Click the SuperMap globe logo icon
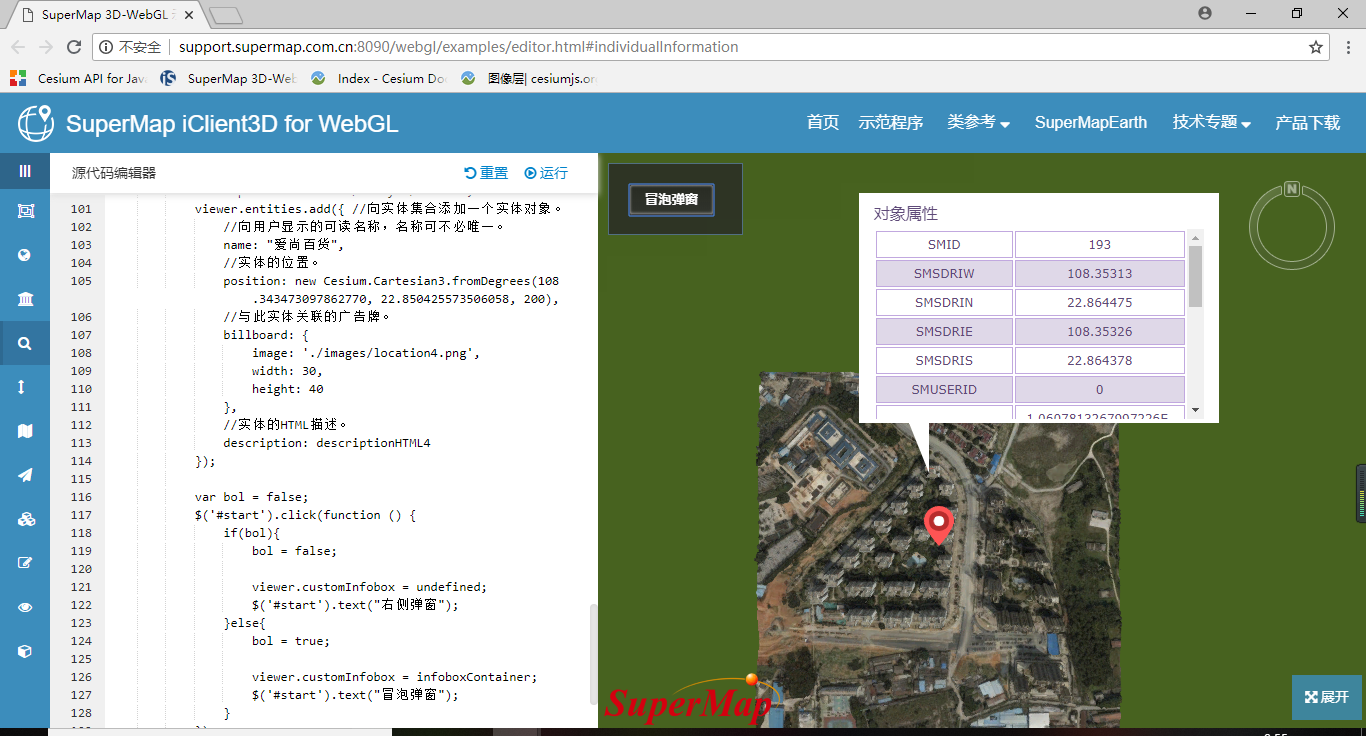The height and width of the screenshot is (736, 1366). click(36, 123)
